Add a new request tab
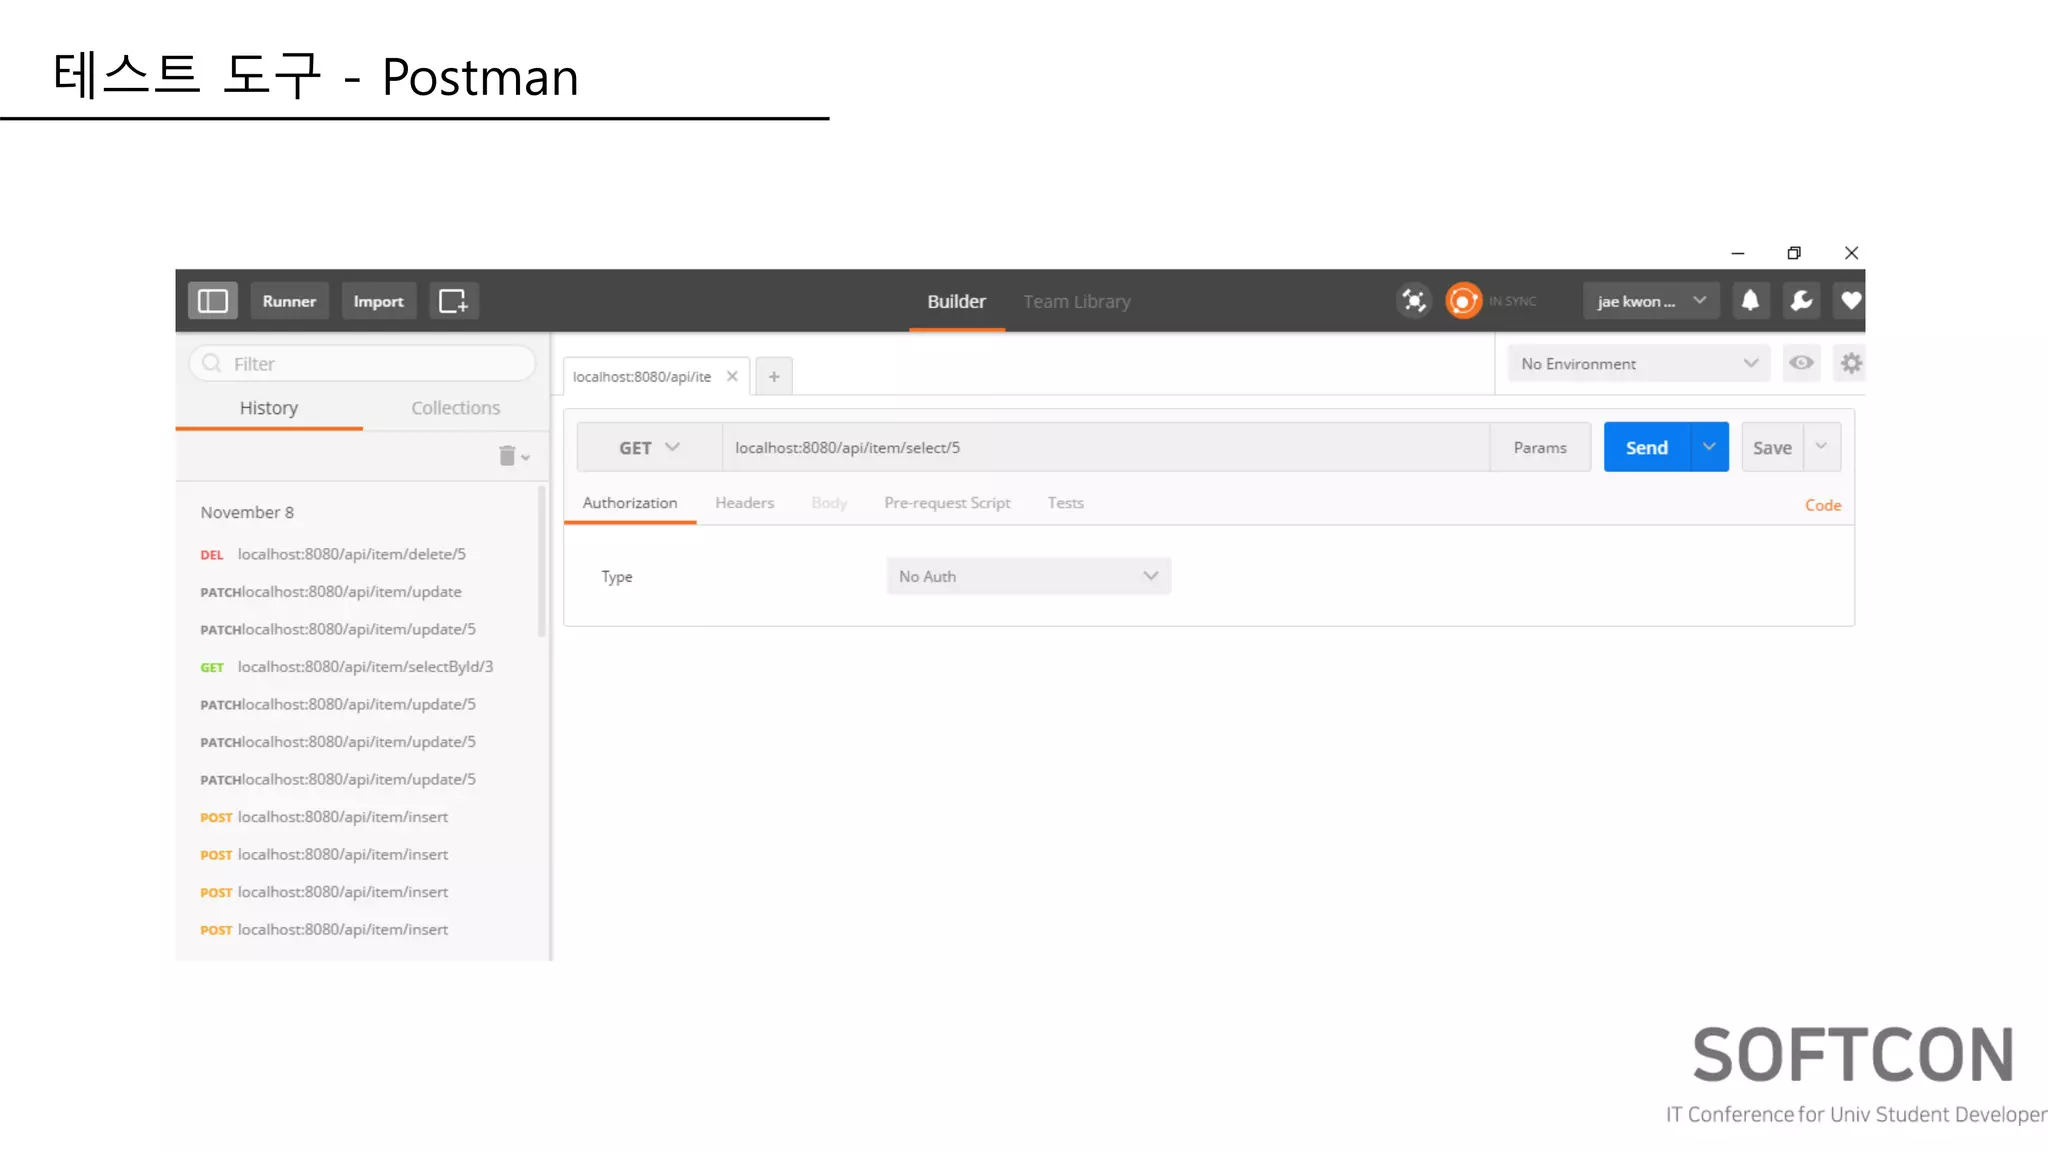Screen dimensions: 2048x1152 coord(774,377)
